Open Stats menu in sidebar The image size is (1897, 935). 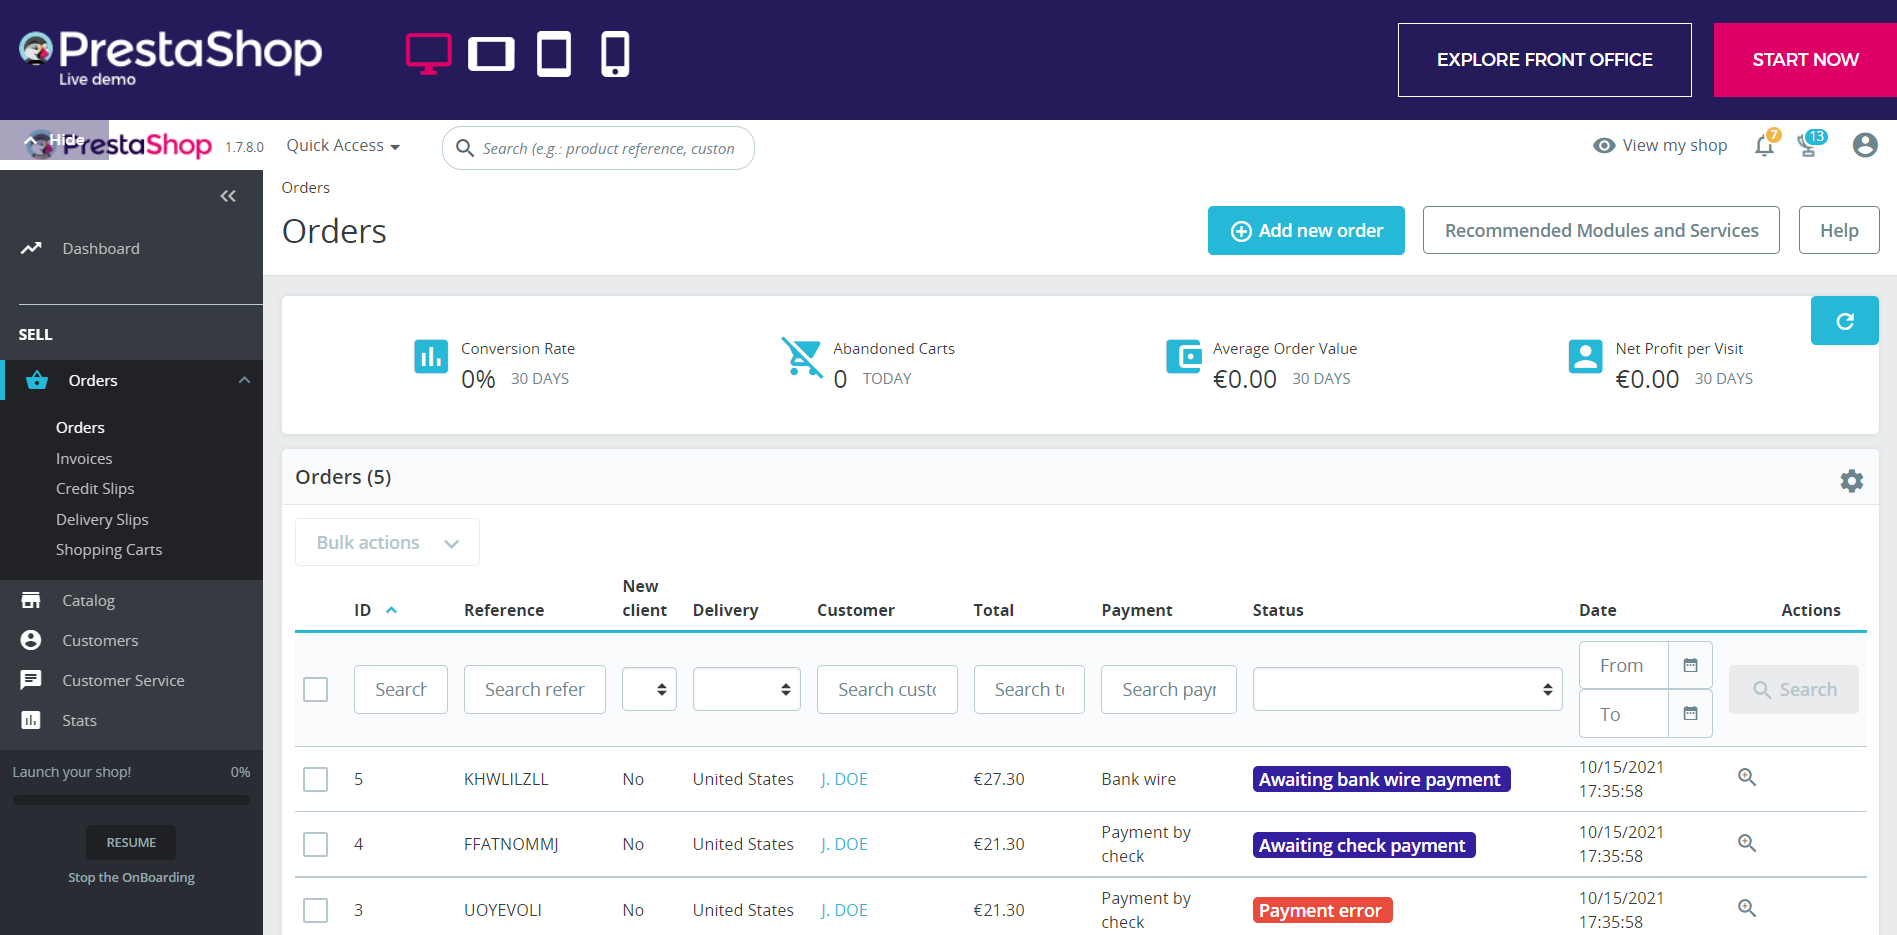tap(79, 720)
